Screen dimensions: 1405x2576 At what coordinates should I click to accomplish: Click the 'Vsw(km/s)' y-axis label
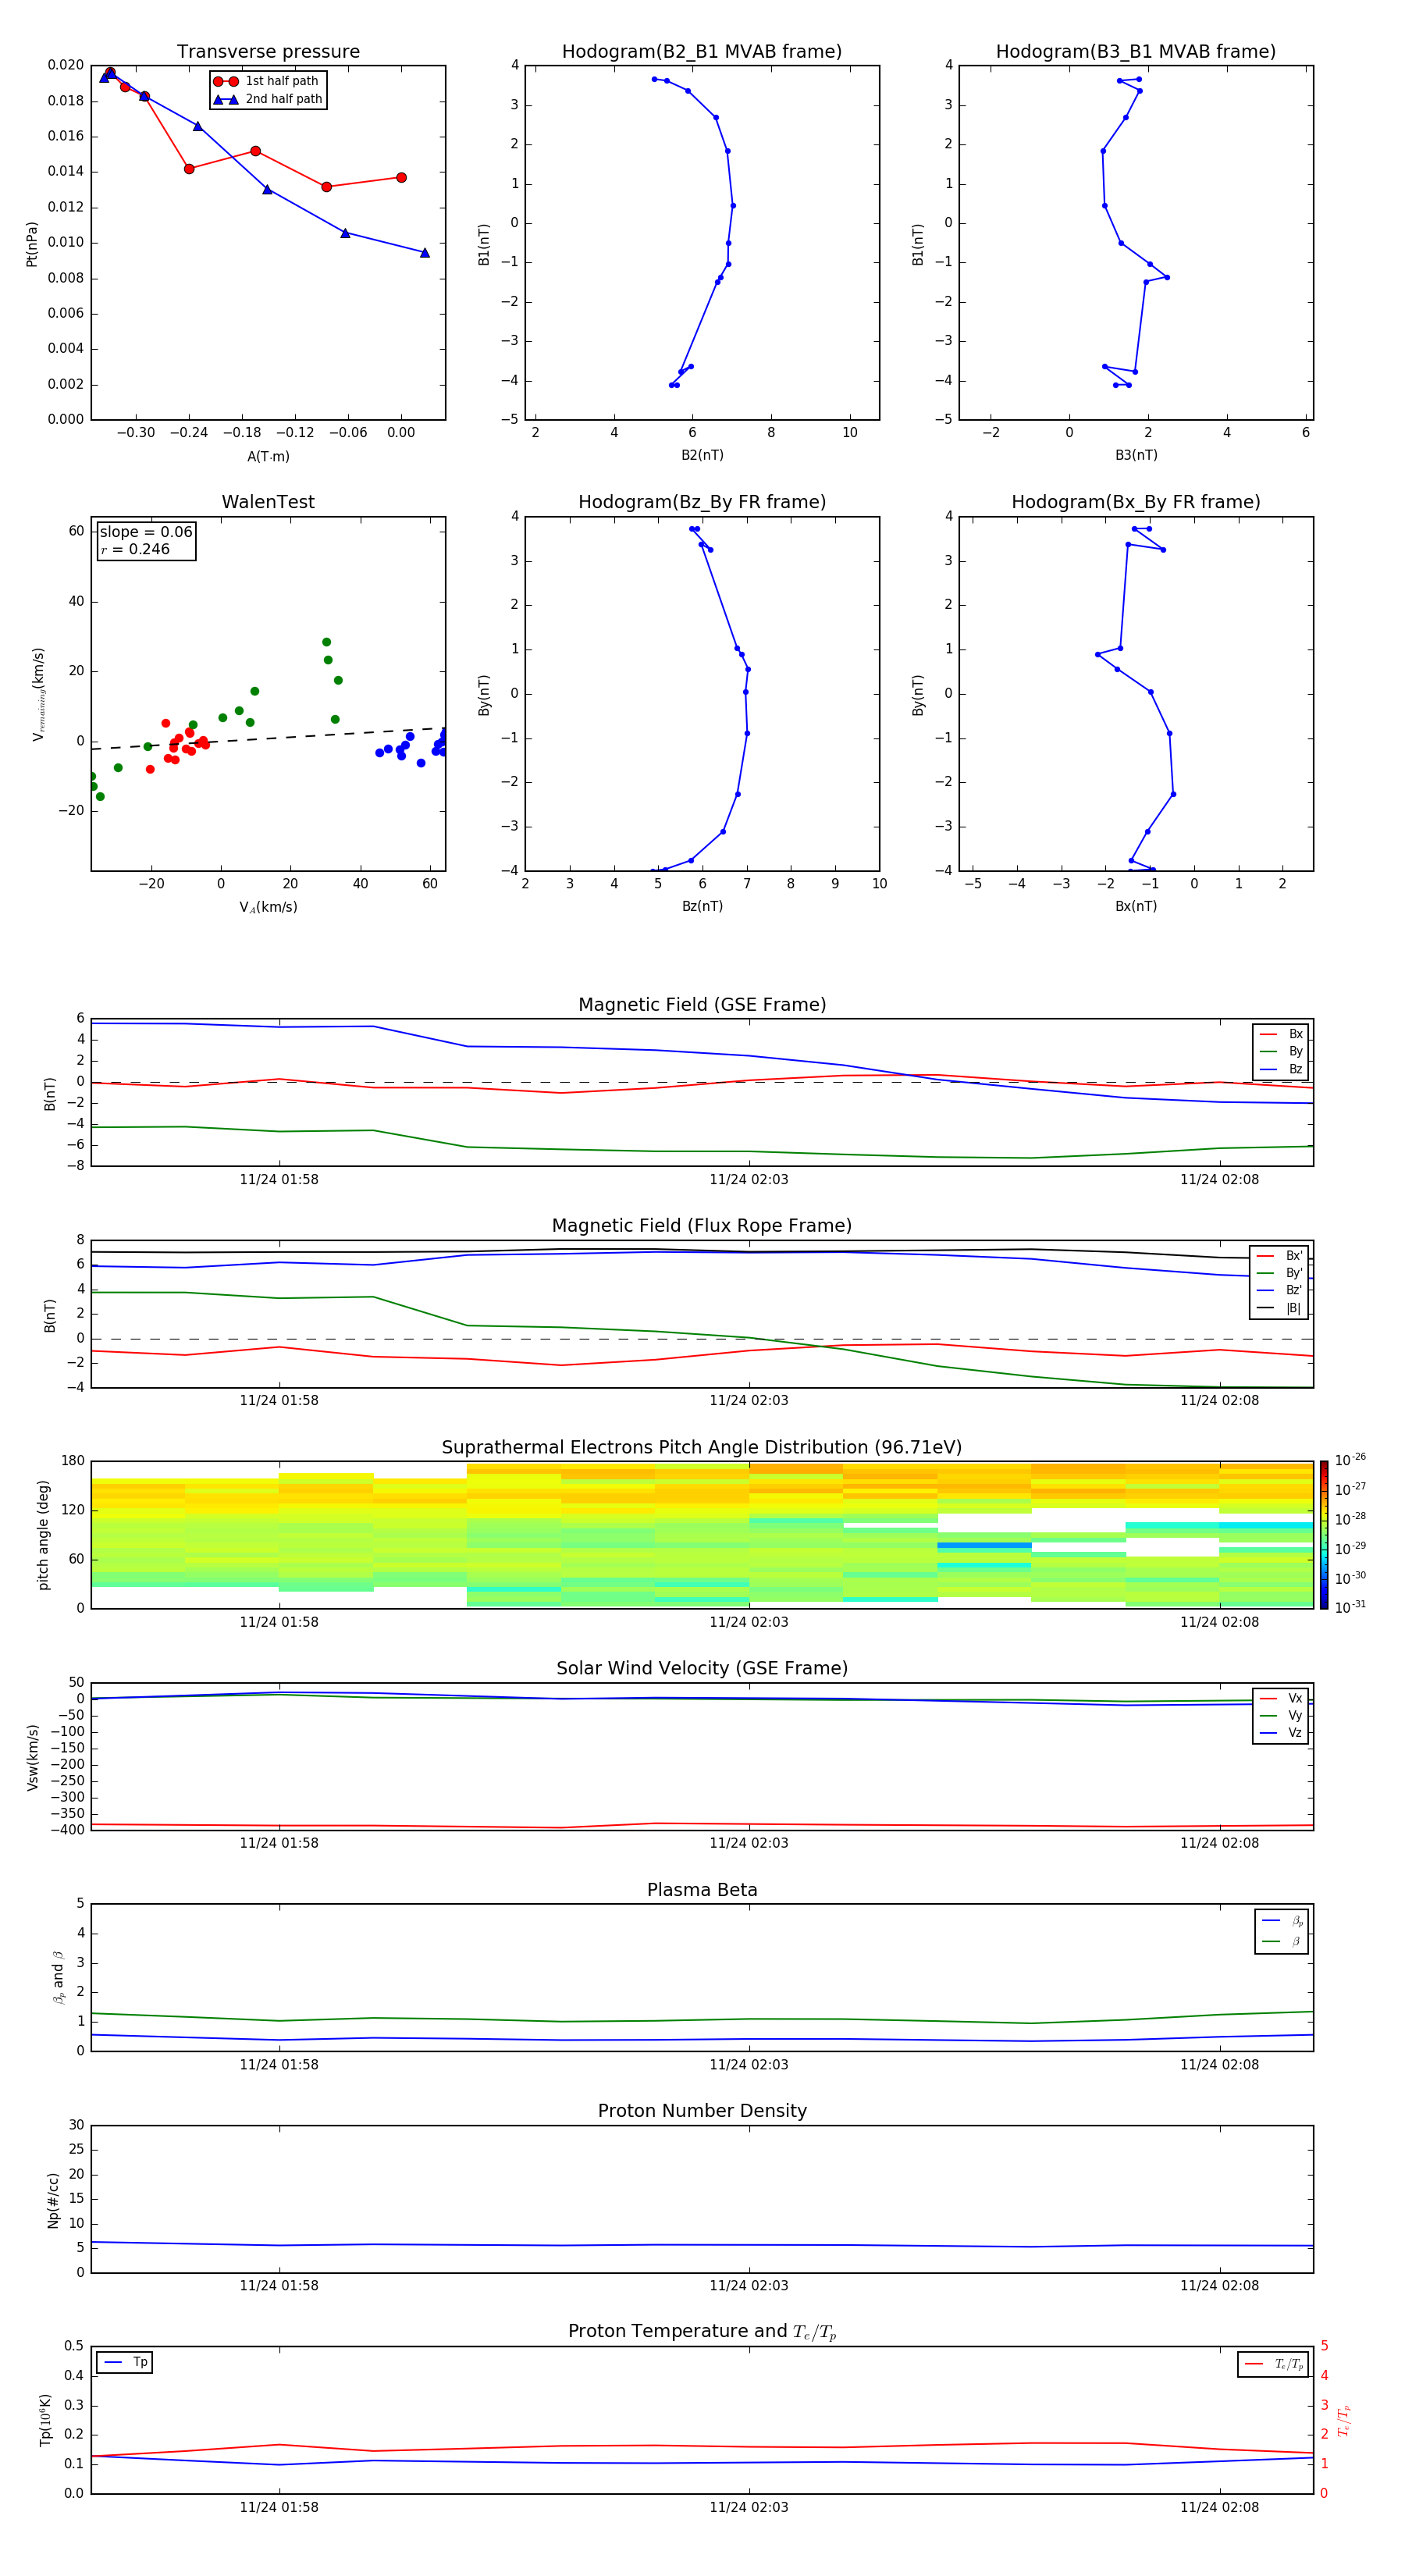coord(32,1757)
